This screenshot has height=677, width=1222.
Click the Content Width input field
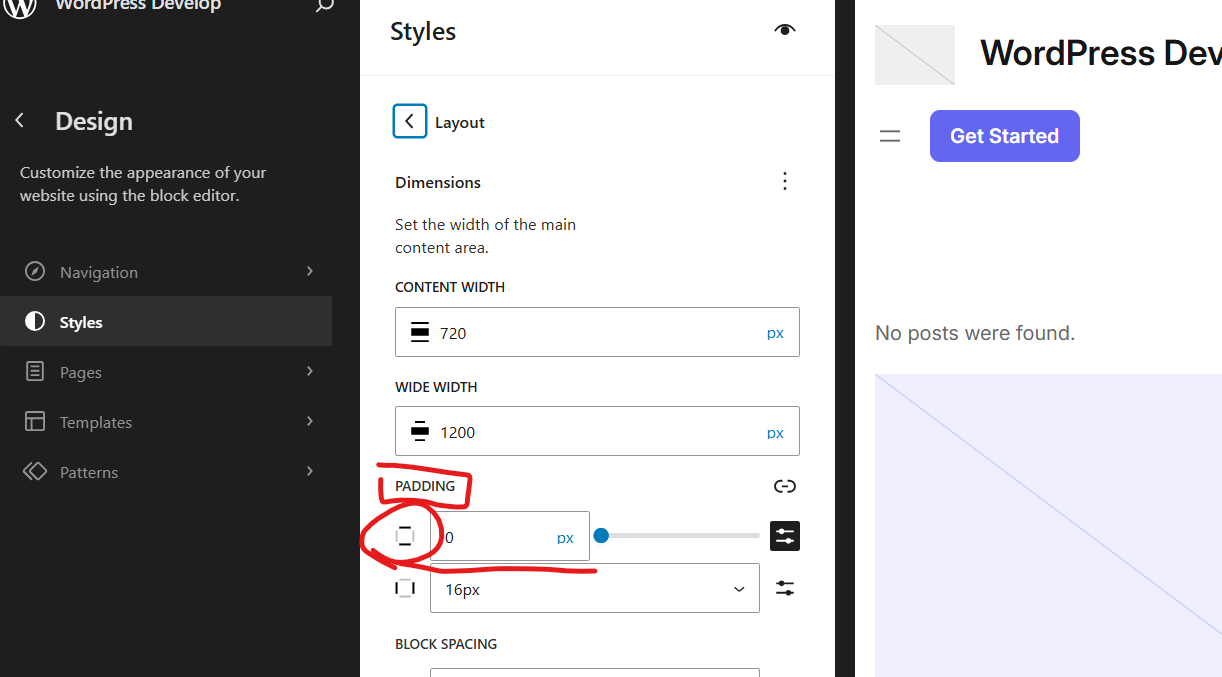tap(597, 332)
